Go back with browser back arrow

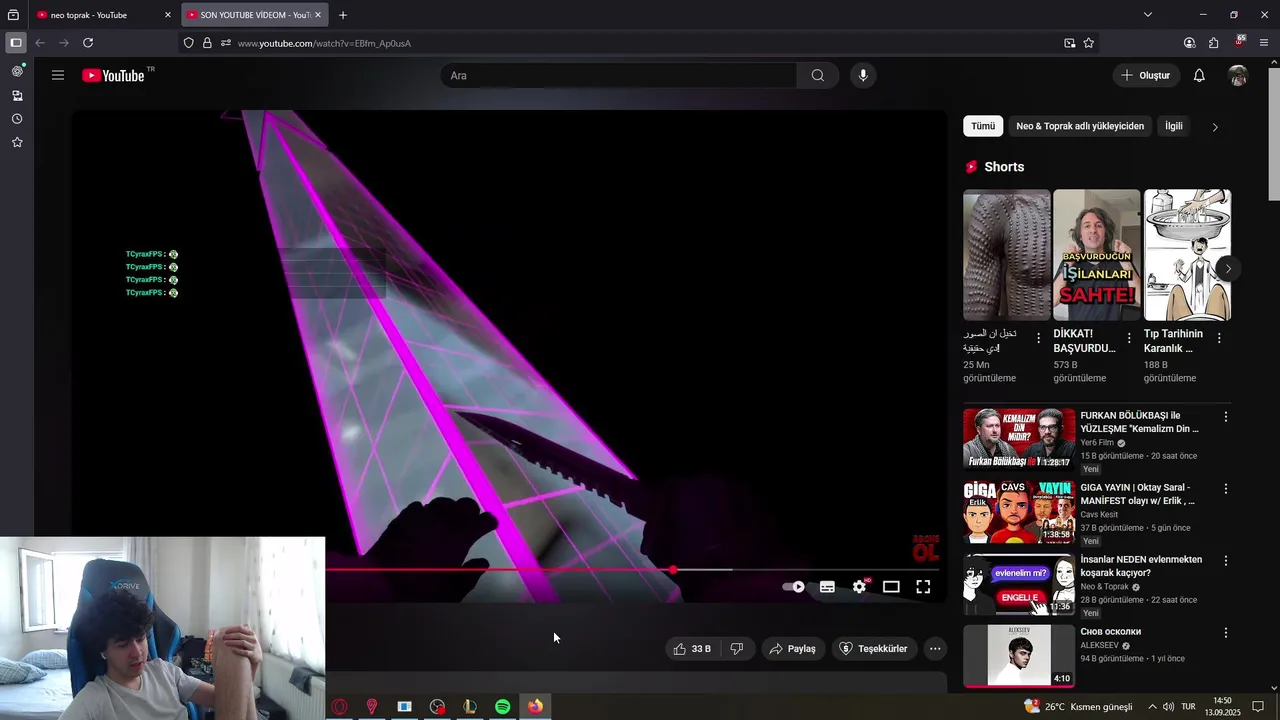pyautogui.click(x=40, y=43)
